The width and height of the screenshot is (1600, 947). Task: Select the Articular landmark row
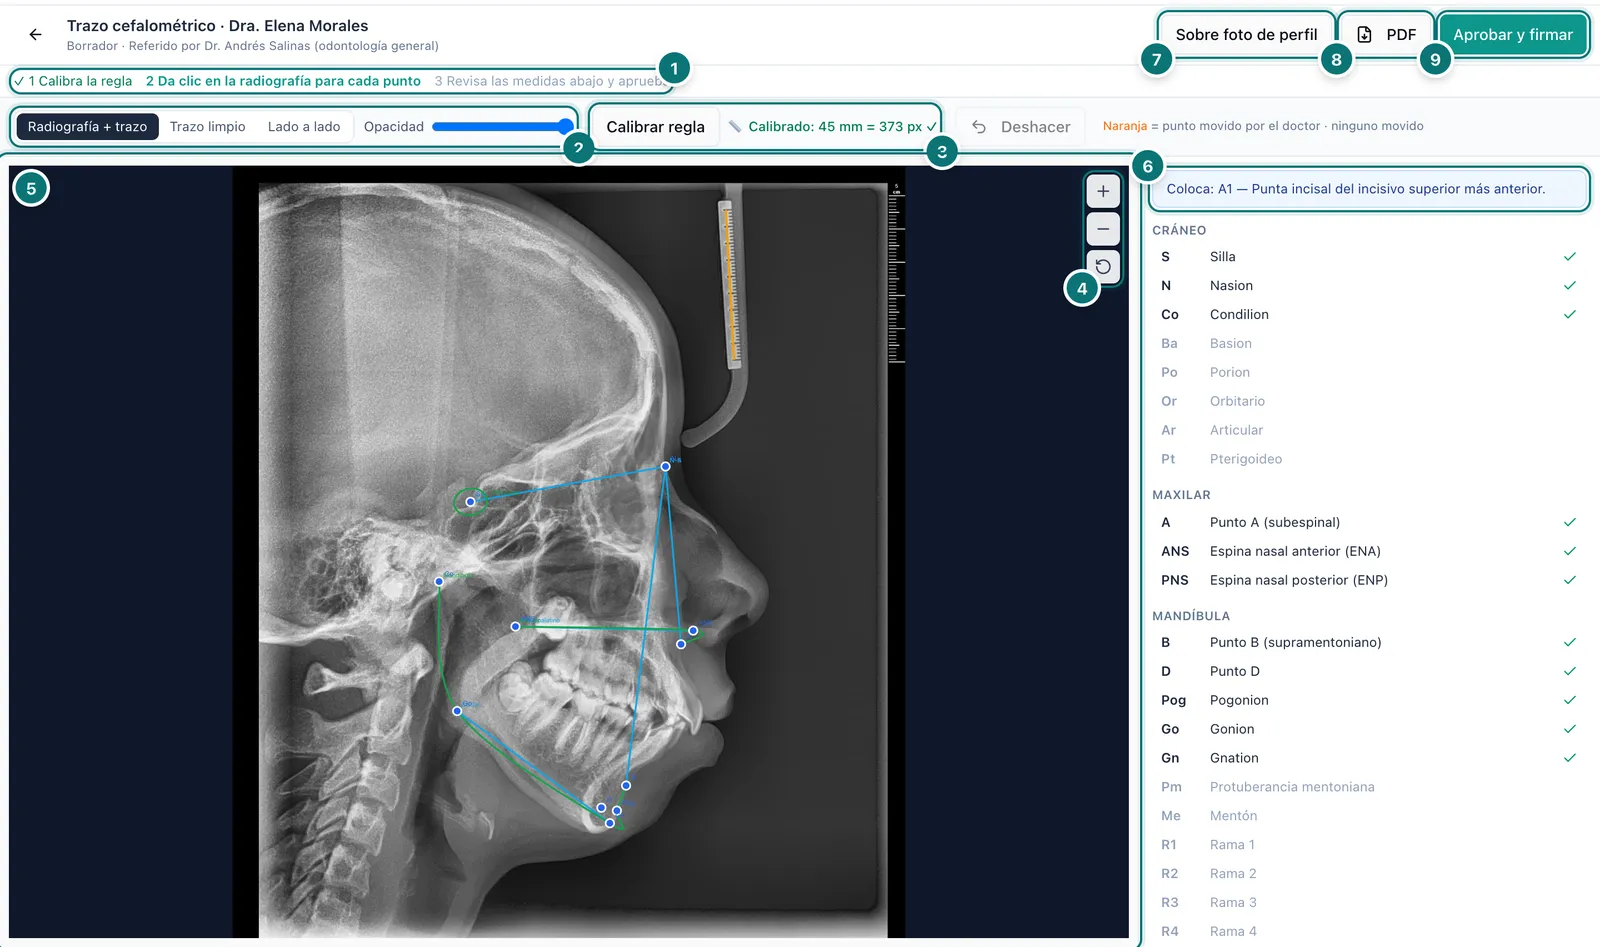click(x=1368, y=431)
